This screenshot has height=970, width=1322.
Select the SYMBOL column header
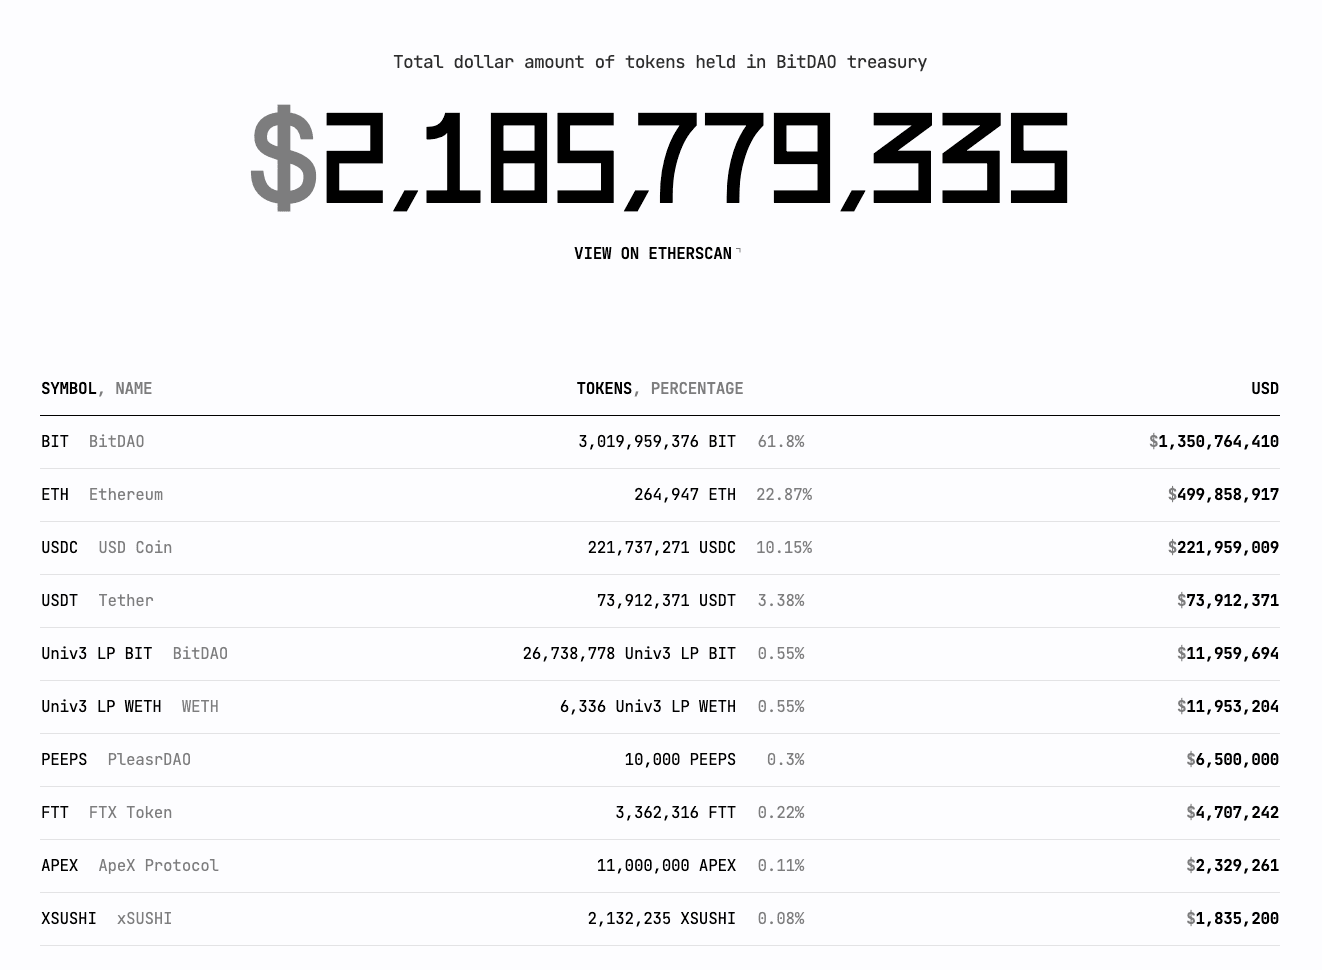[69, 388]
